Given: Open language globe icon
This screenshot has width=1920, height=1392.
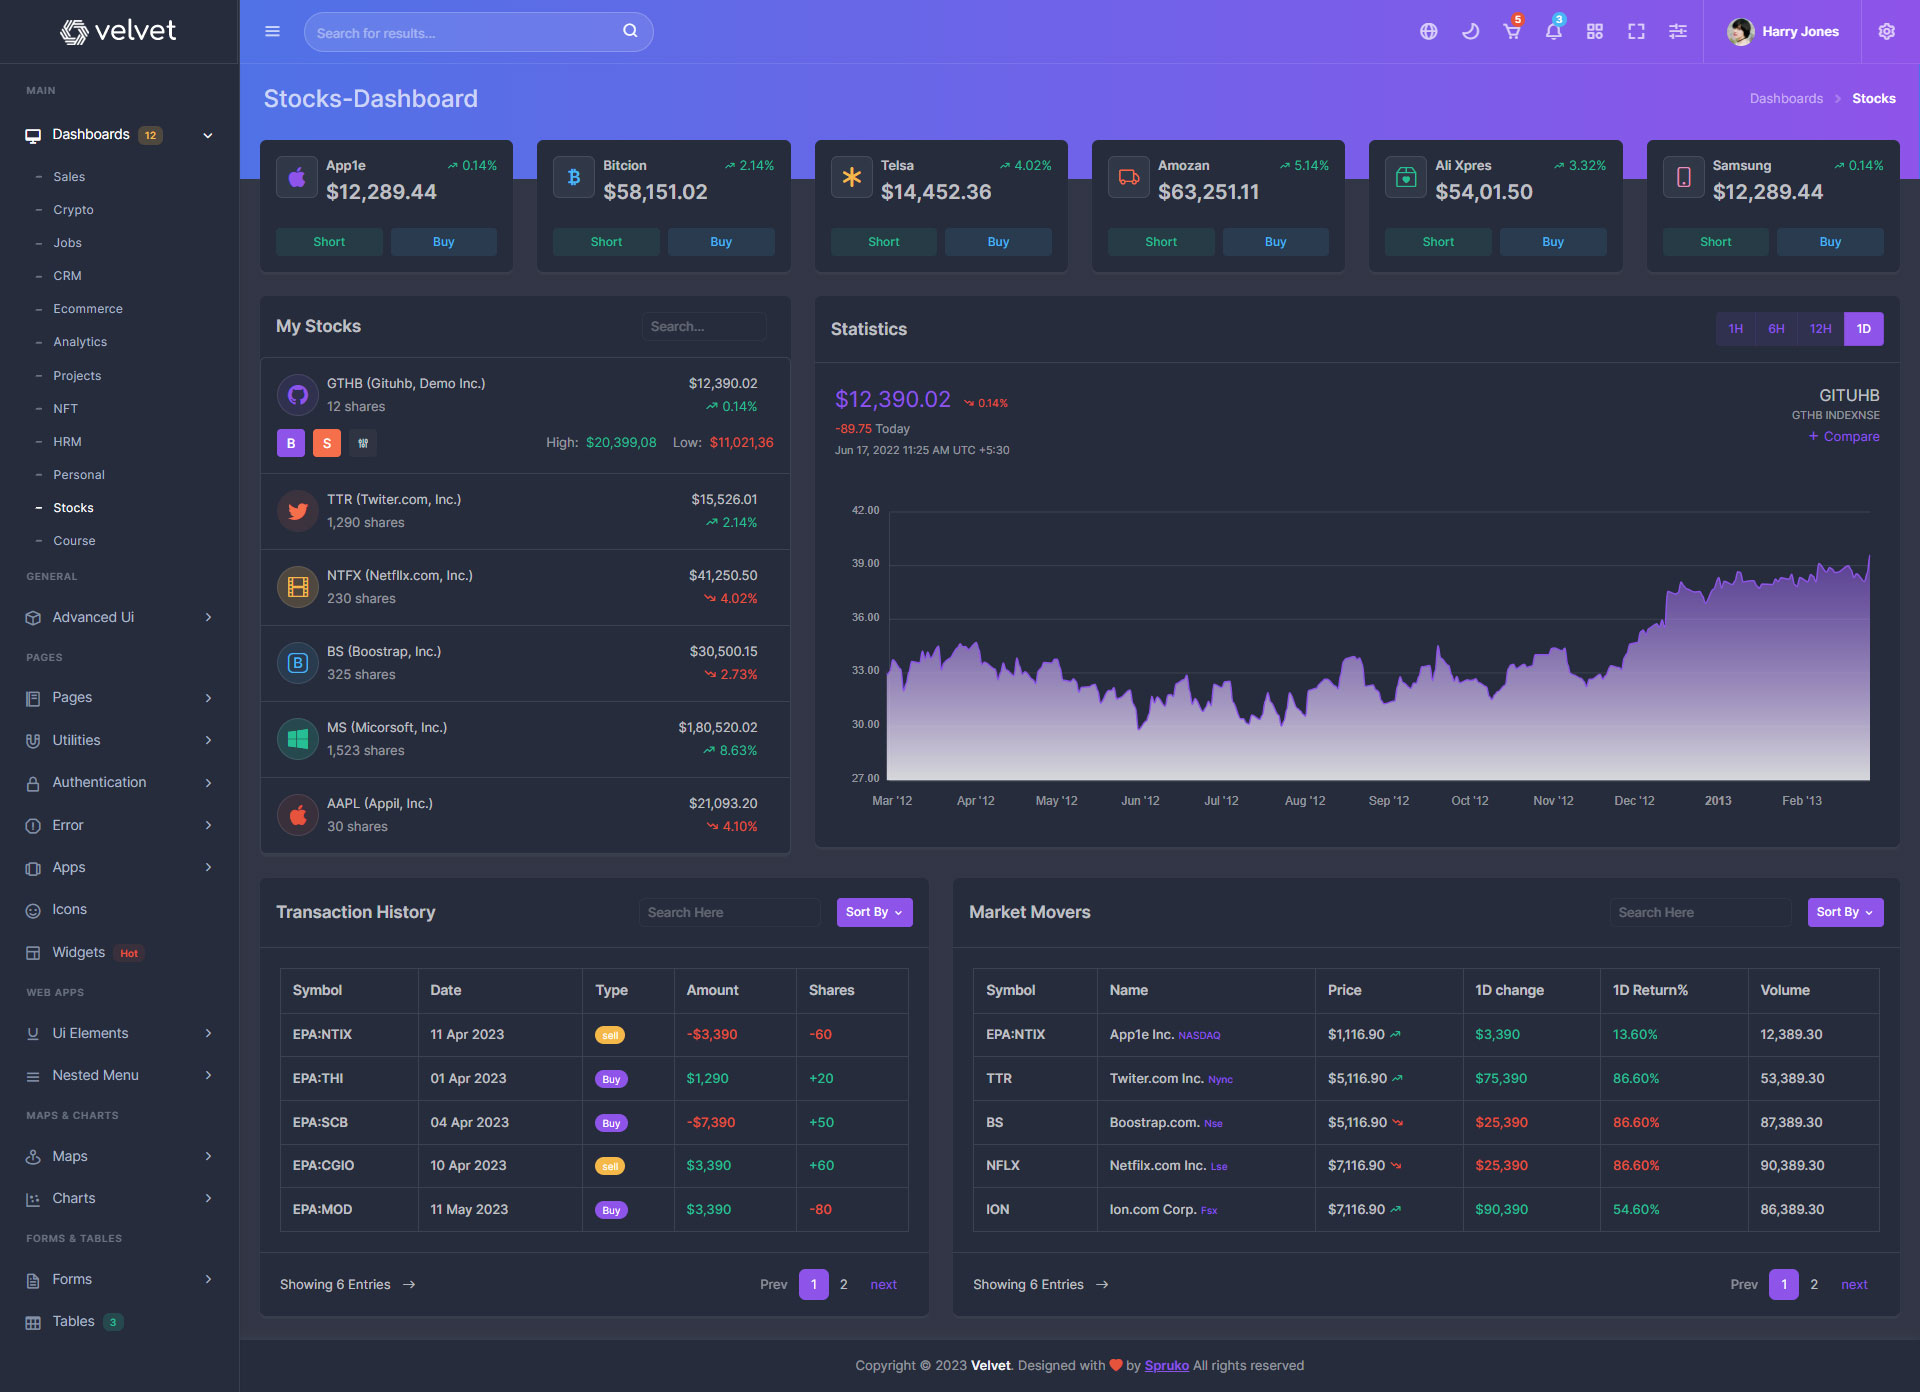Looking at the screenshot, I should [1428, 32].
